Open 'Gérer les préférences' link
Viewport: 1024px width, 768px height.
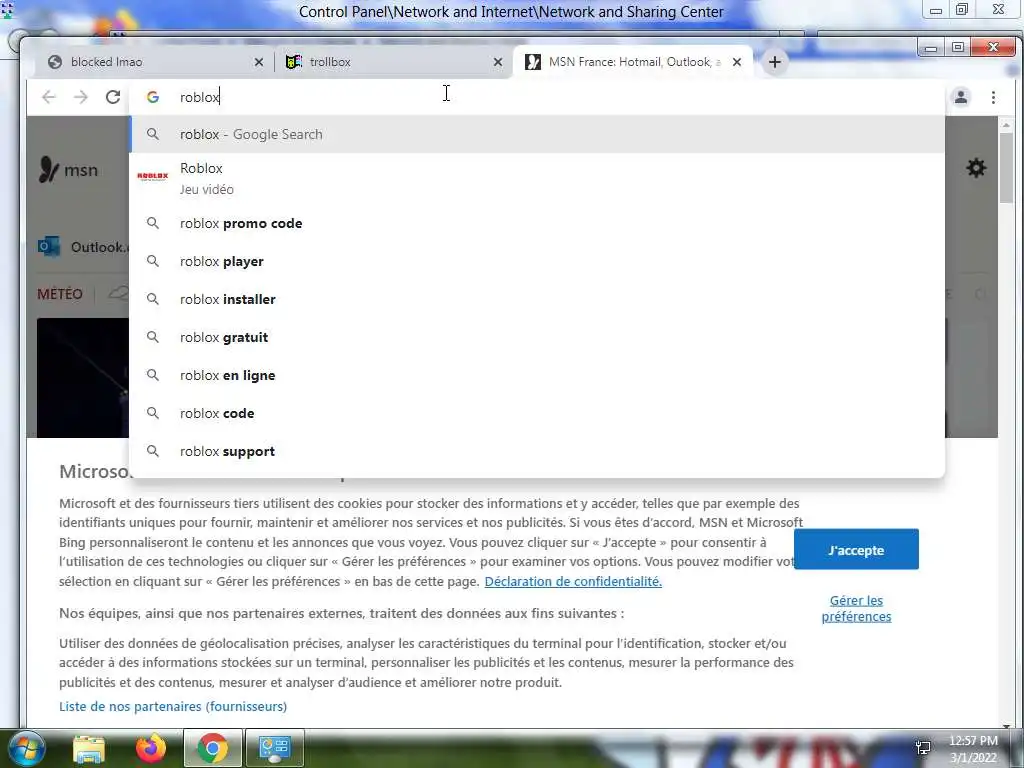856,608
